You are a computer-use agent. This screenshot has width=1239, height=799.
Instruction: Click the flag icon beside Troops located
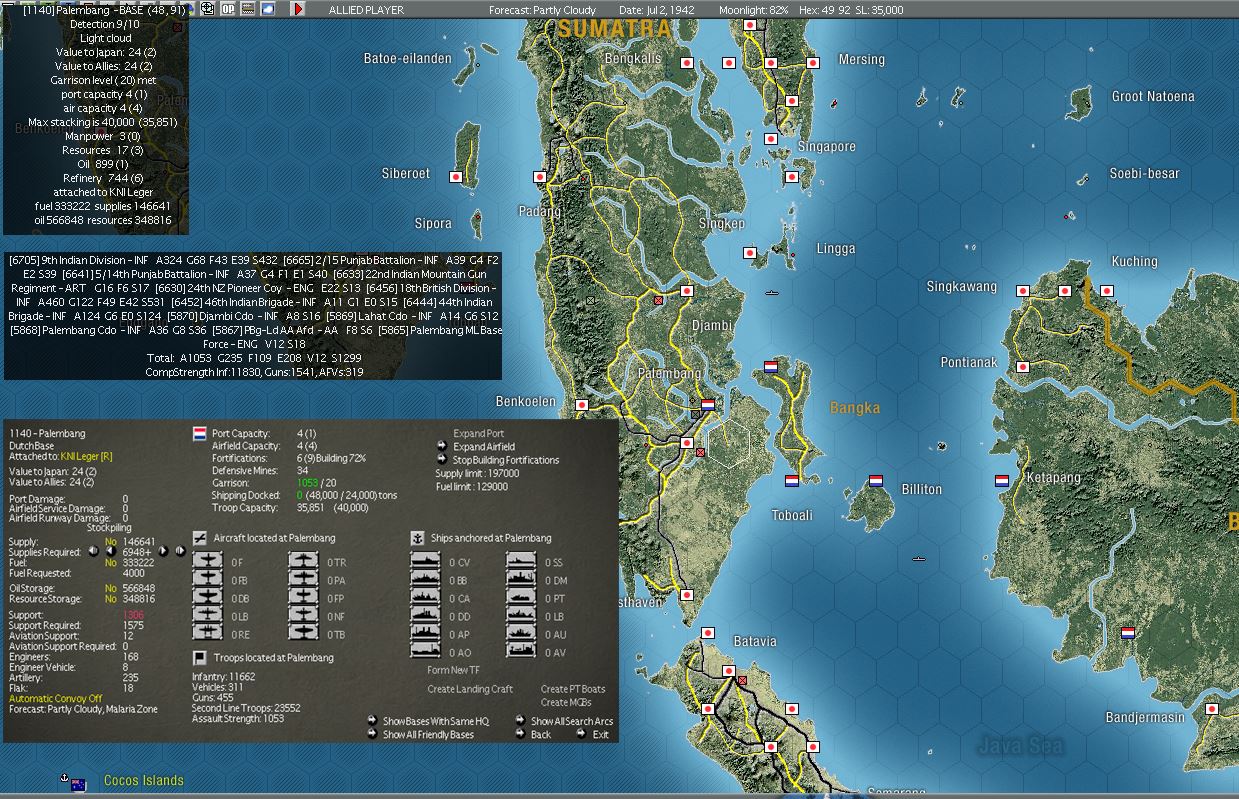tap(199, 658)
